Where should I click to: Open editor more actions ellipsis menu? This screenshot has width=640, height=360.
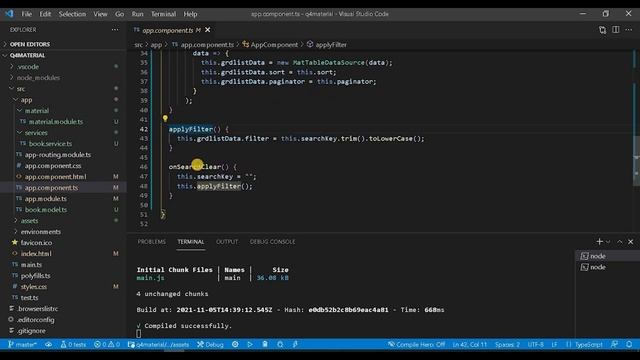(629, 30)
